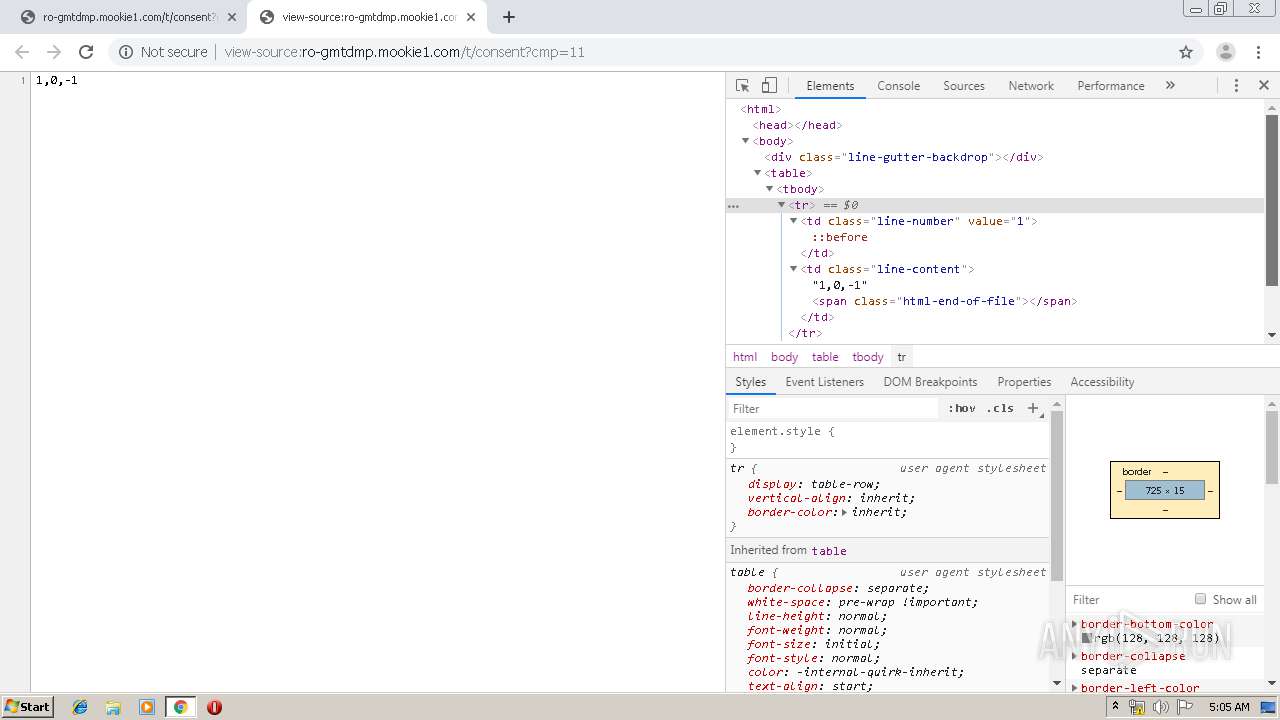
Task: Click the taskbar clock showing 5:05 AM
Action: click(x=1229, y=707)
